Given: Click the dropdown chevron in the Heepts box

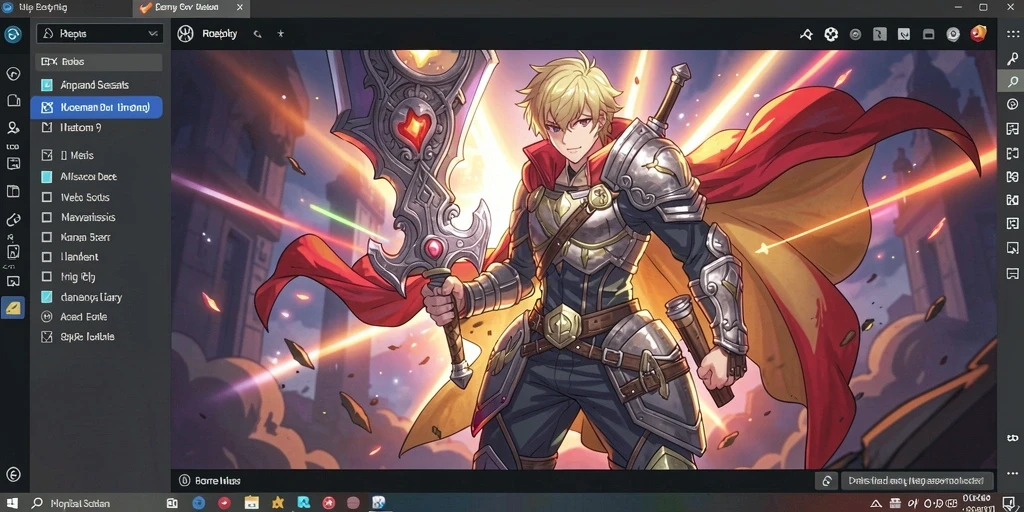Looking at the screenshot, I should coord(153,33).
